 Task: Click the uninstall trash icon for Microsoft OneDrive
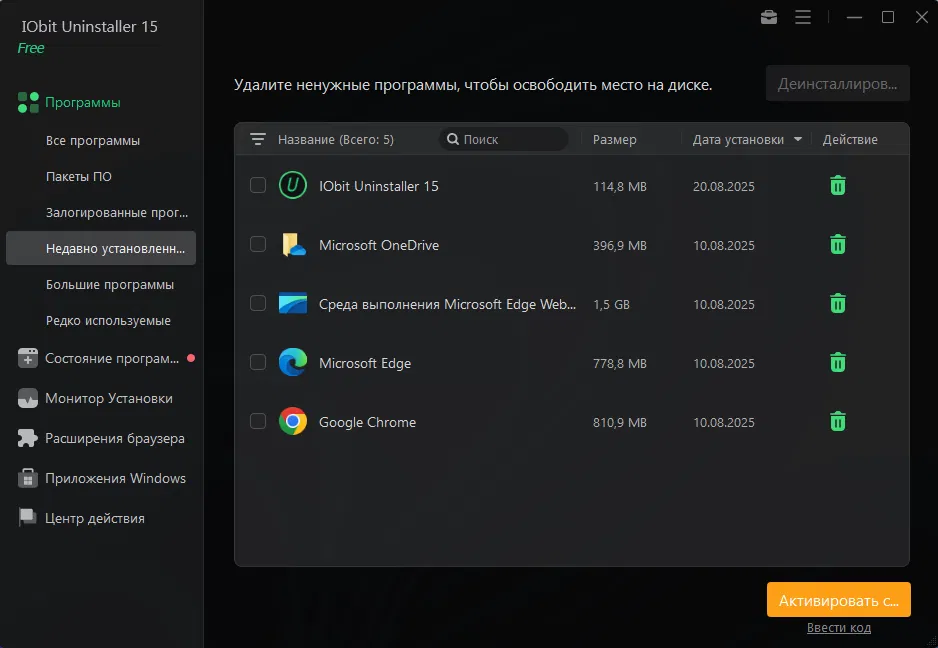tap(838, 245)
